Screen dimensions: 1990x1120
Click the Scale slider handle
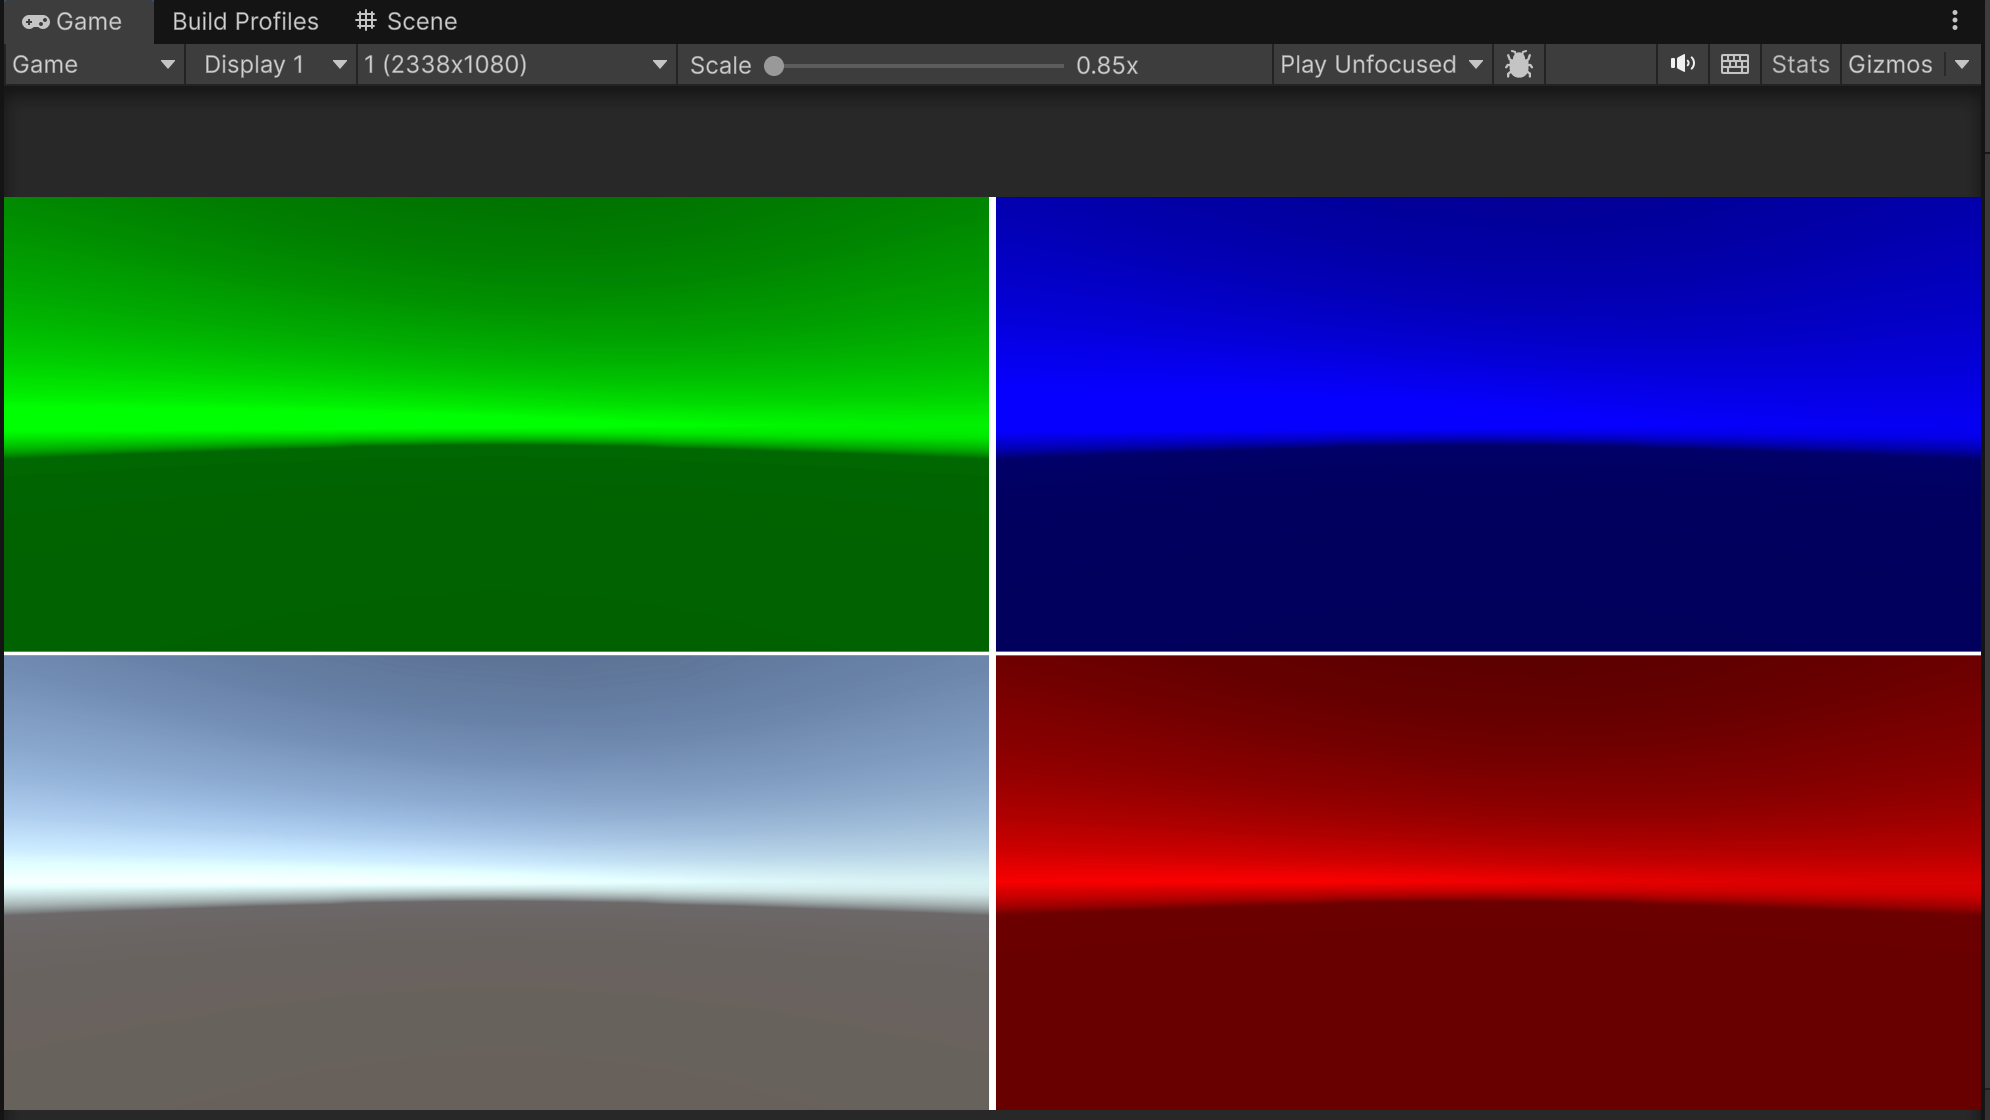click(x=774, y=66)
